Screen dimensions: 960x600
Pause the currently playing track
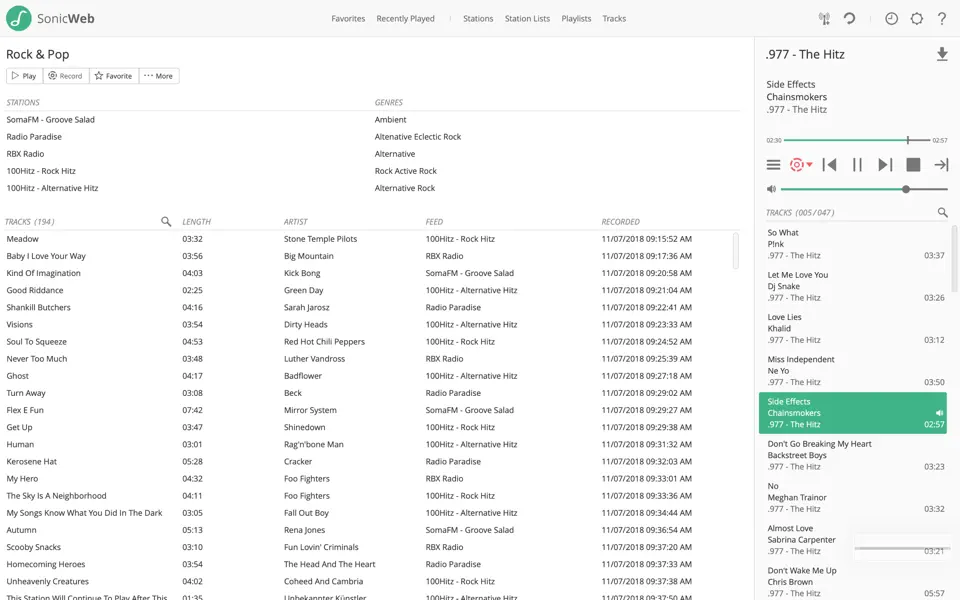(857, 165)
